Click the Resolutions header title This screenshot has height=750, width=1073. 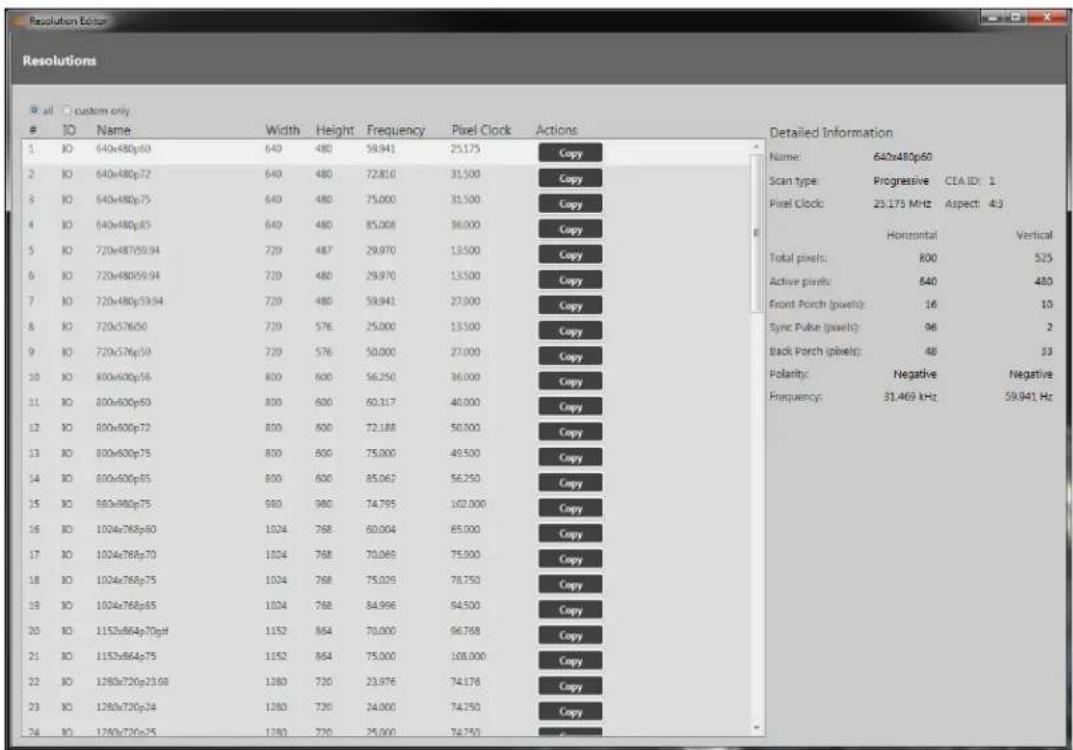[x=60, y=61]
